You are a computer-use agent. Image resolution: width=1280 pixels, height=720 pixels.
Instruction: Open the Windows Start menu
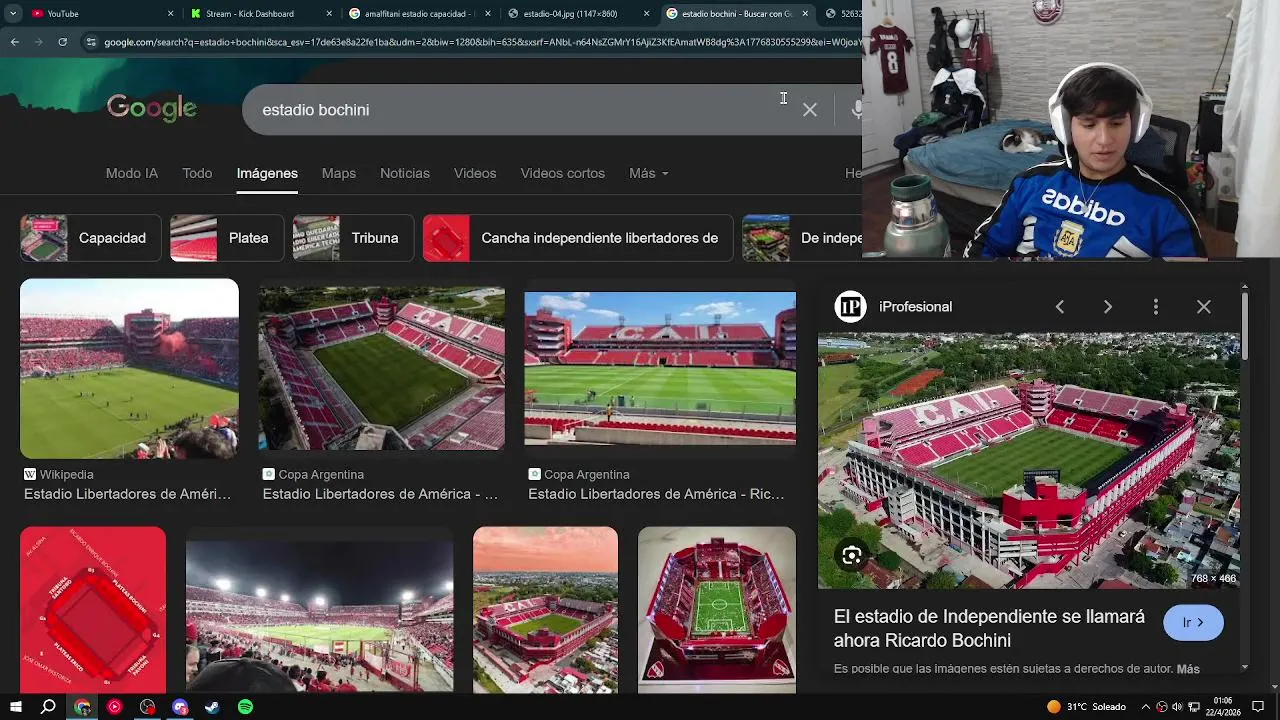click(15, 707)
